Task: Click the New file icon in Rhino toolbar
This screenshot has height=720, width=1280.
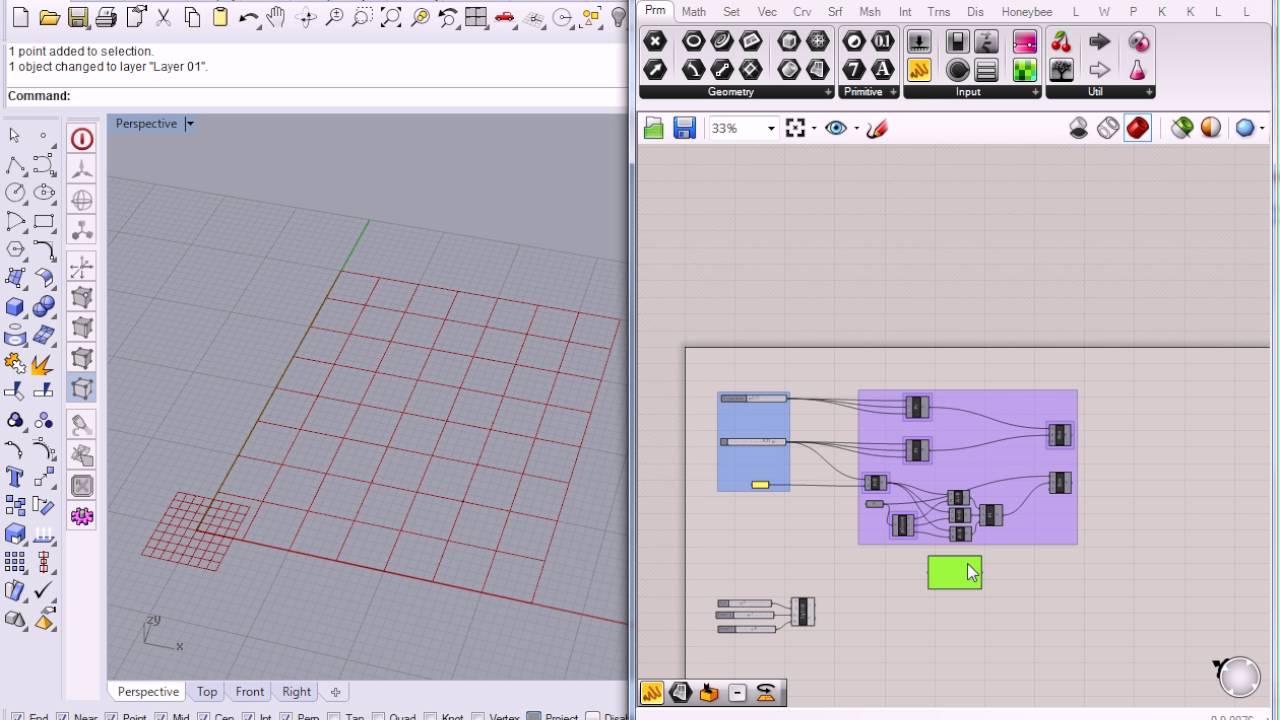Action: 20,17
